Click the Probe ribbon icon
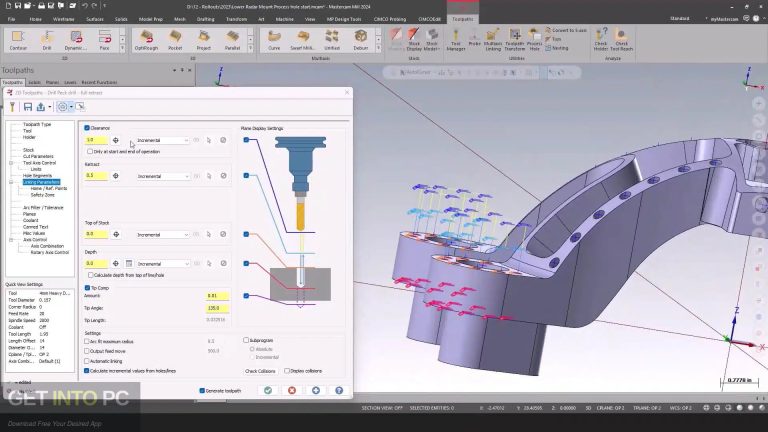The image size is (768, 432). pos(474,38)
